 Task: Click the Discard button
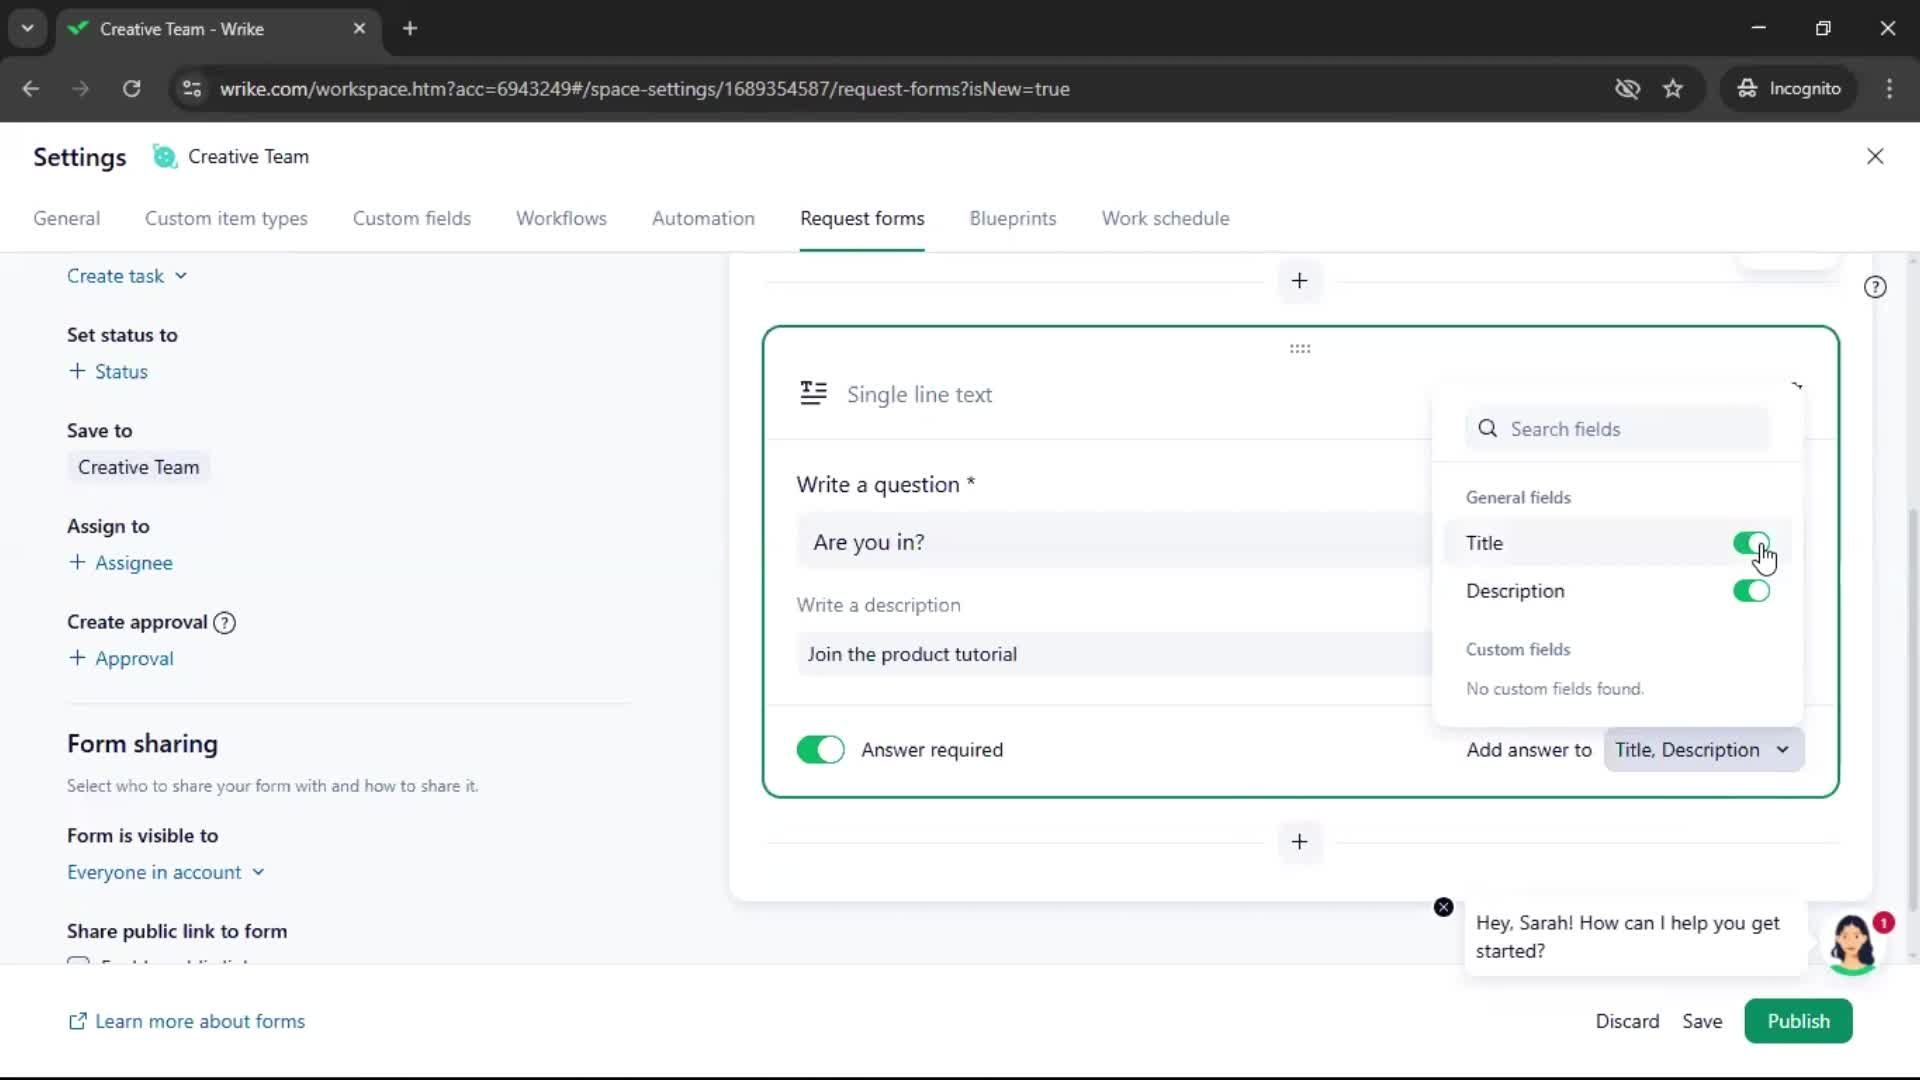click(1627, 1021)
